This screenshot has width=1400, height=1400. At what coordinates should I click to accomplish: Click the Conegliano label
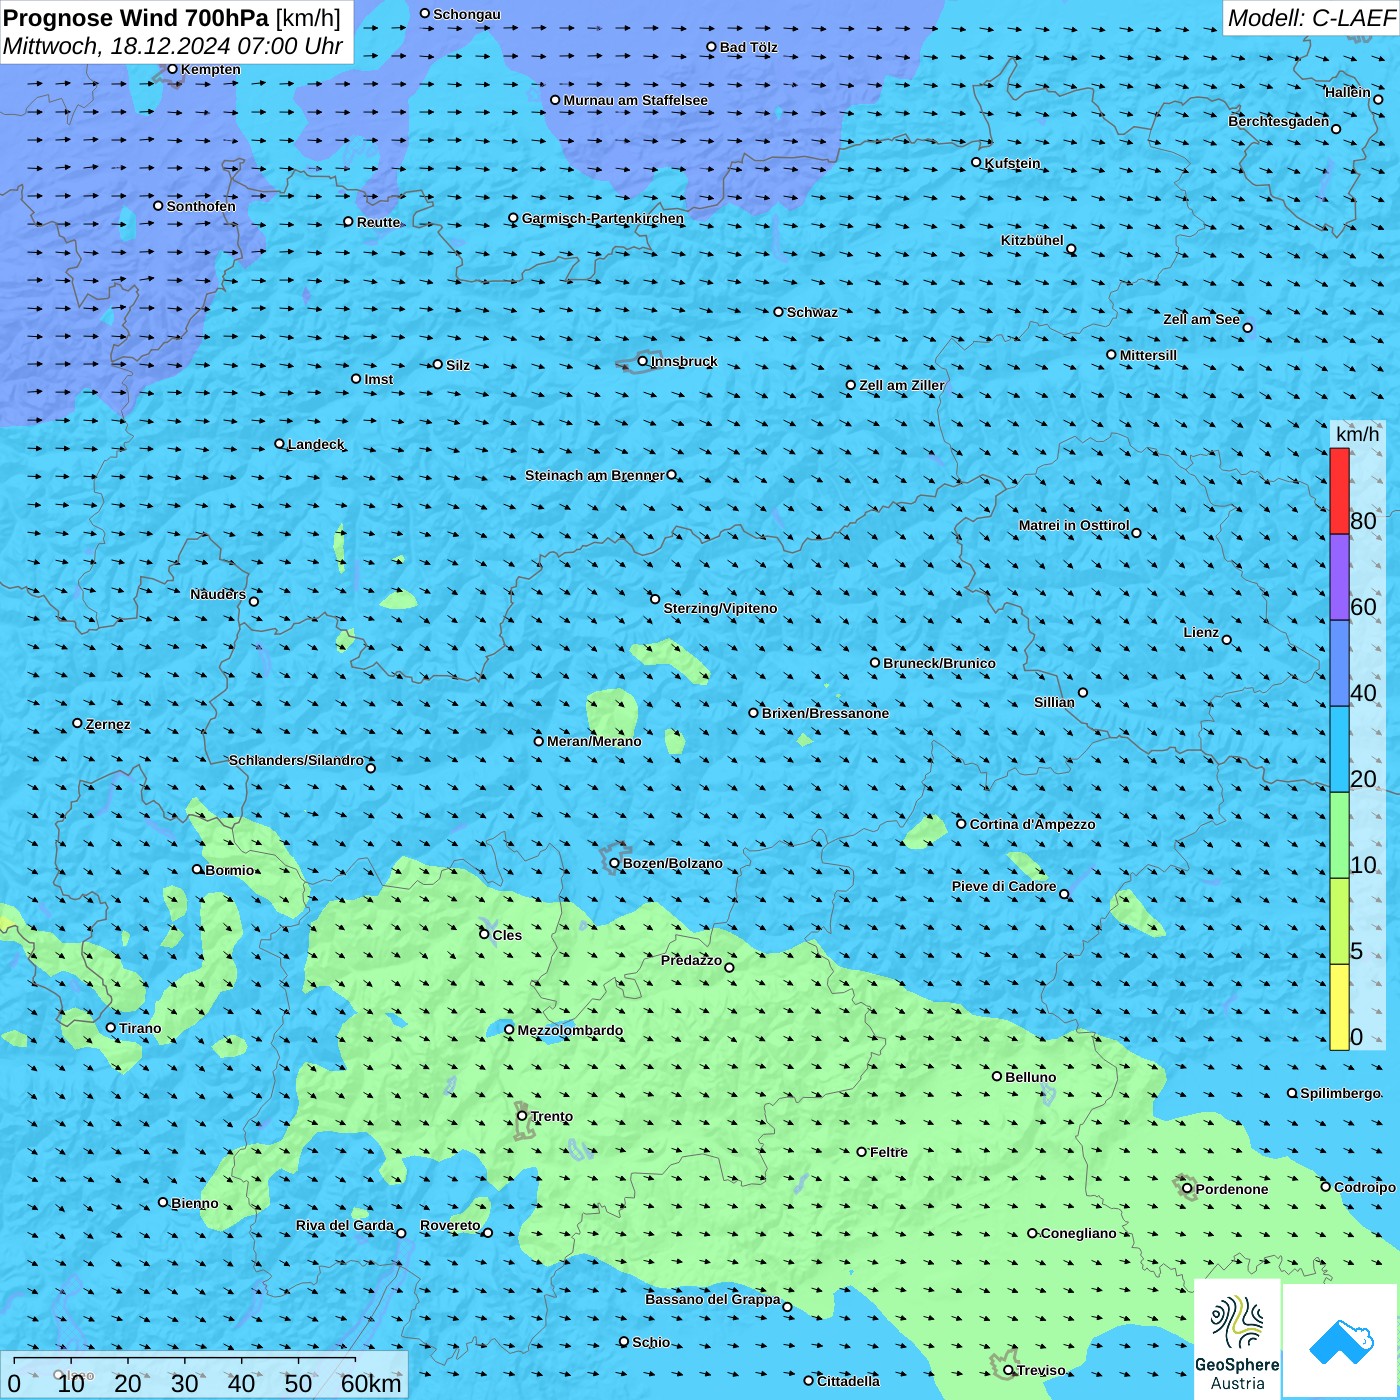tap(1078, 1233)
